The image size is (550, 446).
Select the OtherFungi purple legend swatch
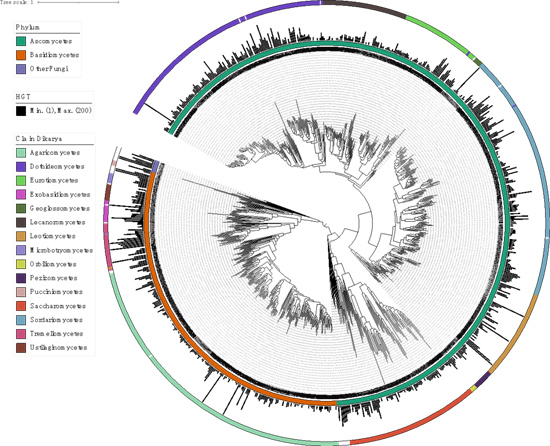[x=21, y=69]
